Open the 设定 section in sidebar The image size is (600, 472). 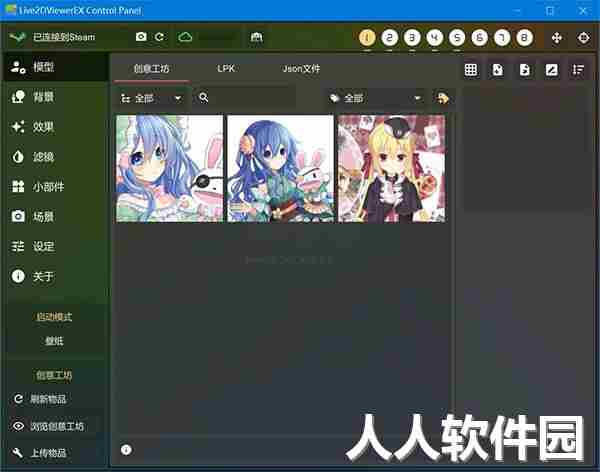point(55,246)
